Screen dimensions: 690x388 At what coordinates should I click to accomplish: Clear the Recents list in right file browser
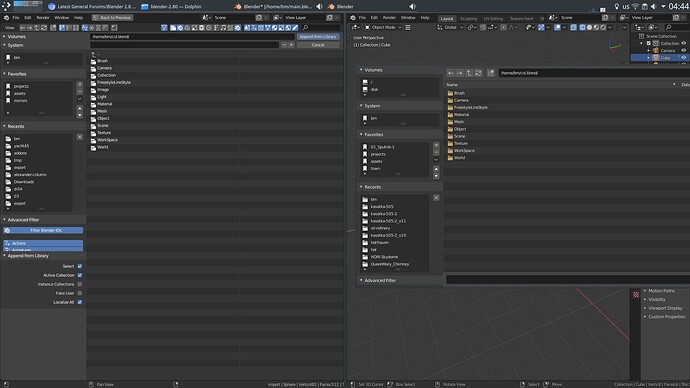(x=436, y=198)
